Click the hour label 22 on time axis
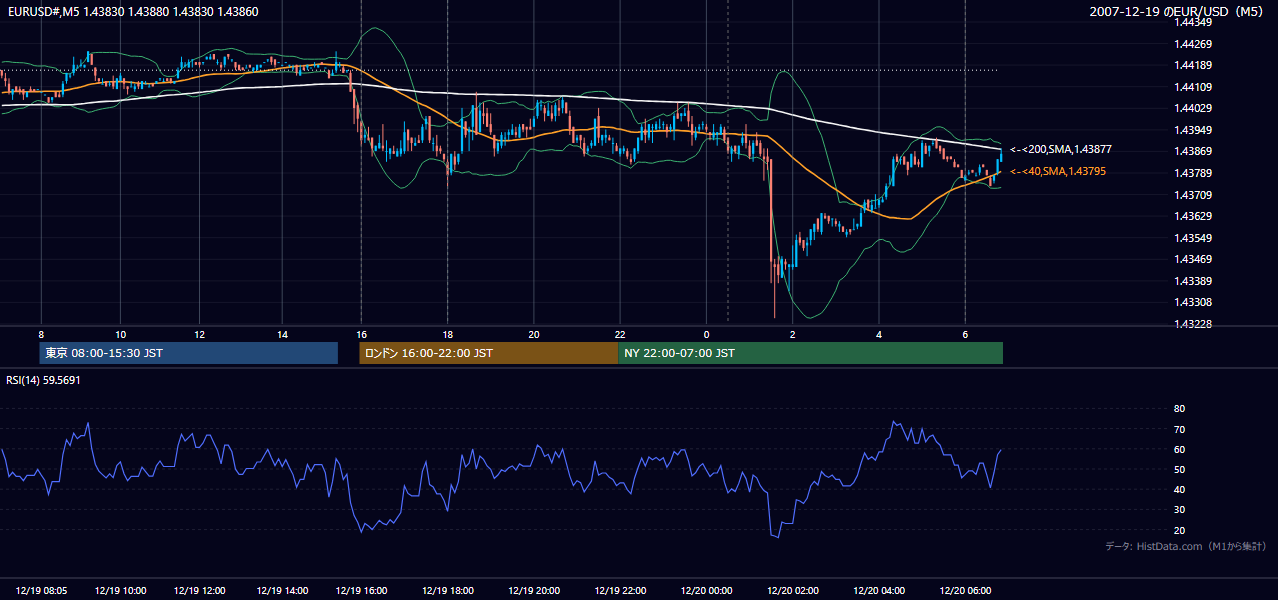Image resolution: width=1278 pixels, height=600 pixels. (620, 334)
